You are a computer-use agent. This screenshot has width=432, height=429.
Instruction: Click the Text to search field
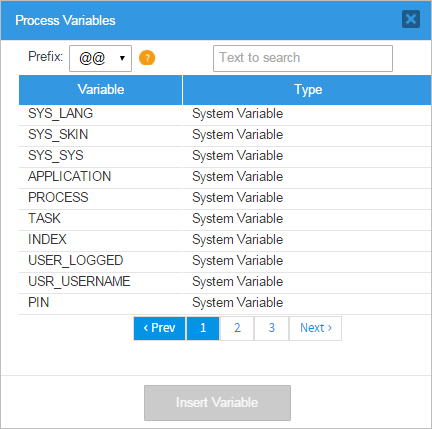303,58
